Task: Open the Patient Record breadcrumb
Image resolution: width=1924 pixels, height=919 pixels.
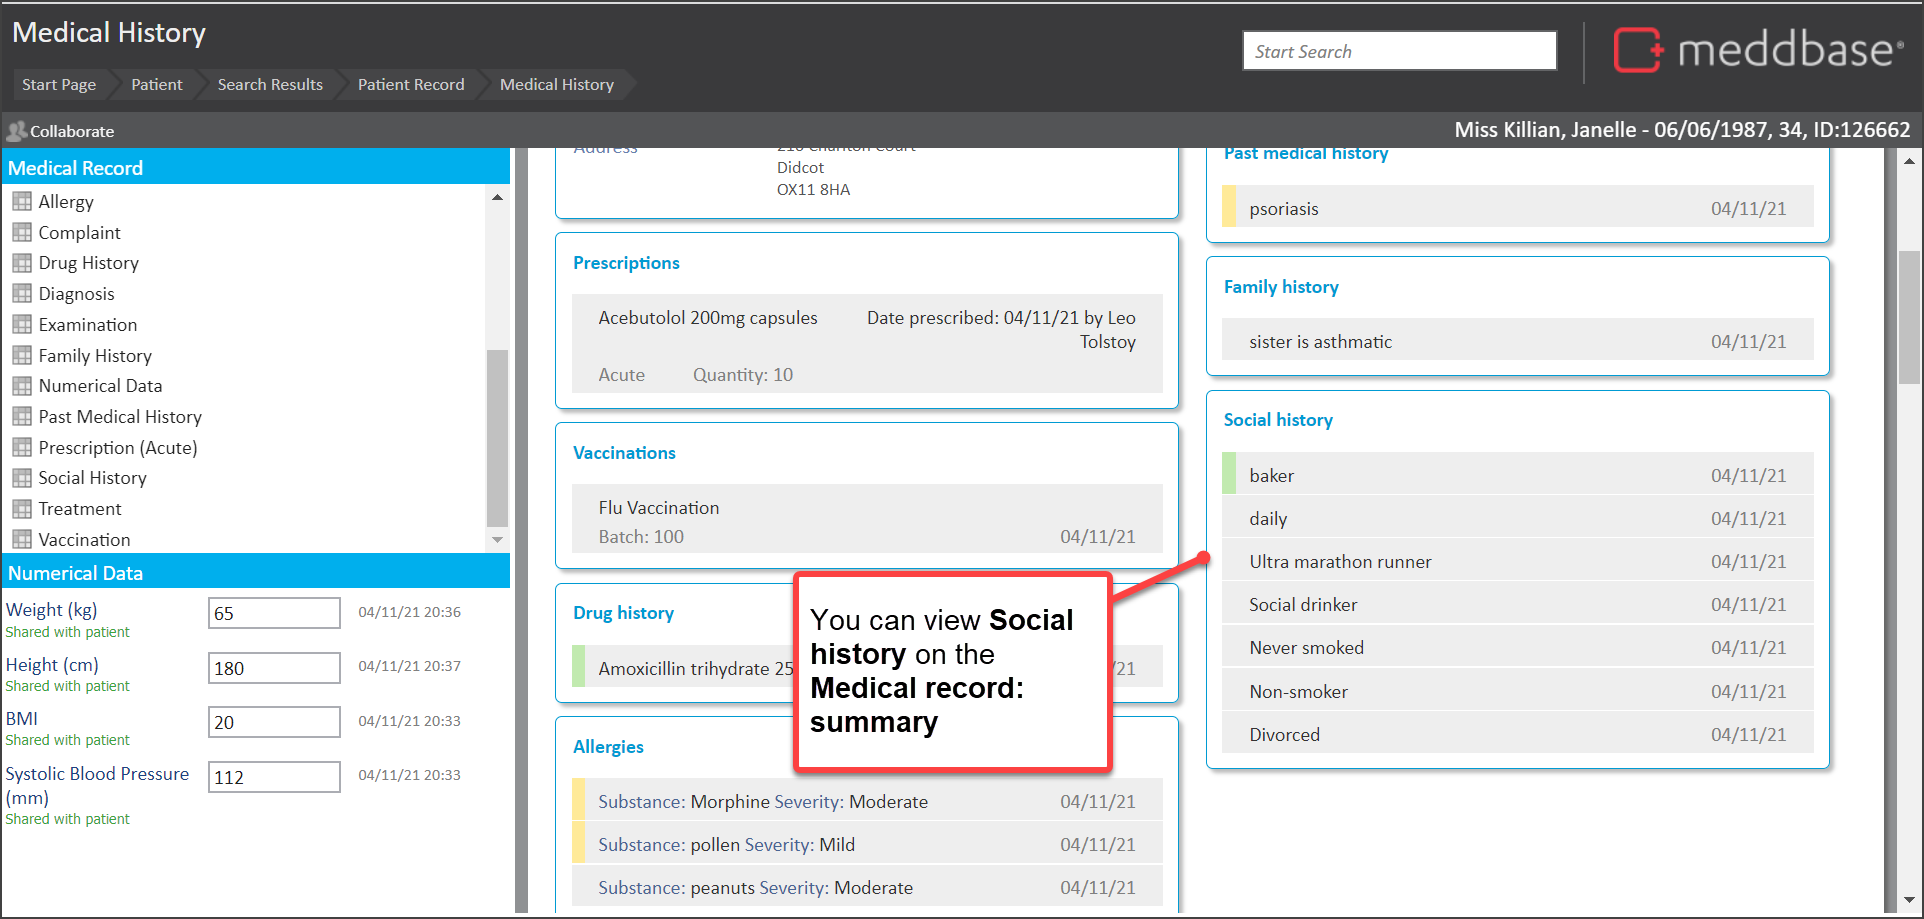Action: pos(410,85)
